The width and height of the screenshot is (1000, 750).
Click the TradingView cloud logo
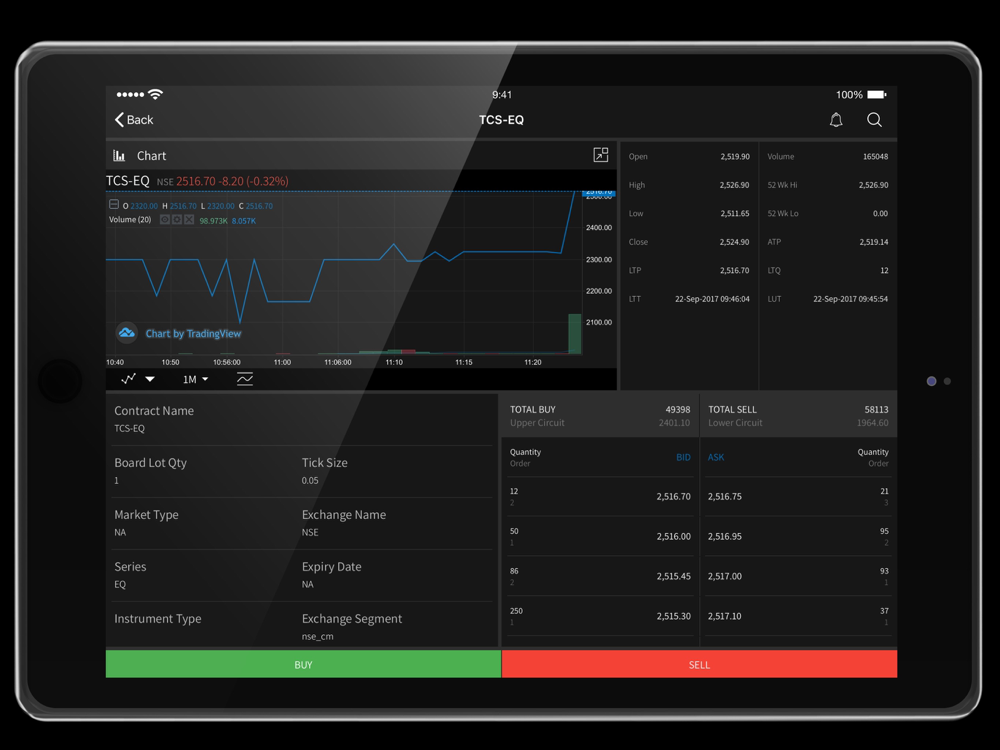(127, 333)
